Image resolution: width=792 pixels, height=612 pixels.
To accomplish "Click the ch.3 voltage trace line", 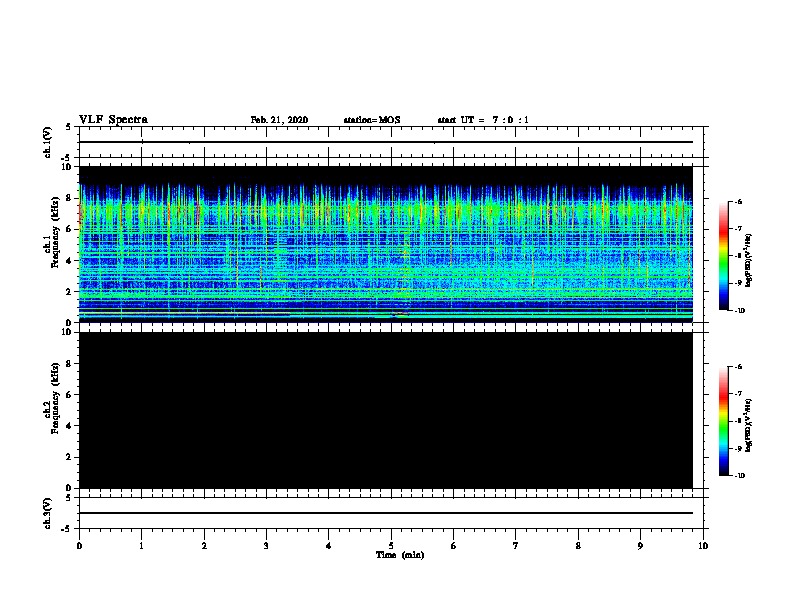I will pos(385,513).
